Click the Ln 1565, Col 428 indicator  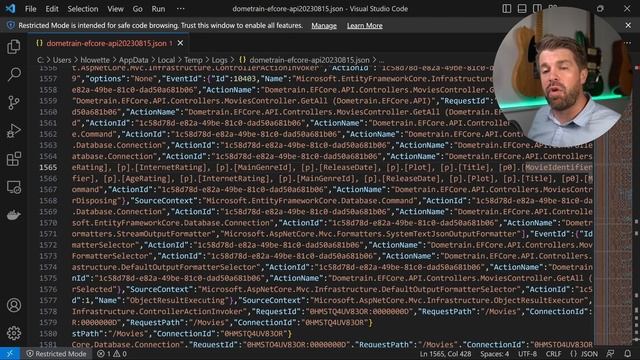(445, 354)
